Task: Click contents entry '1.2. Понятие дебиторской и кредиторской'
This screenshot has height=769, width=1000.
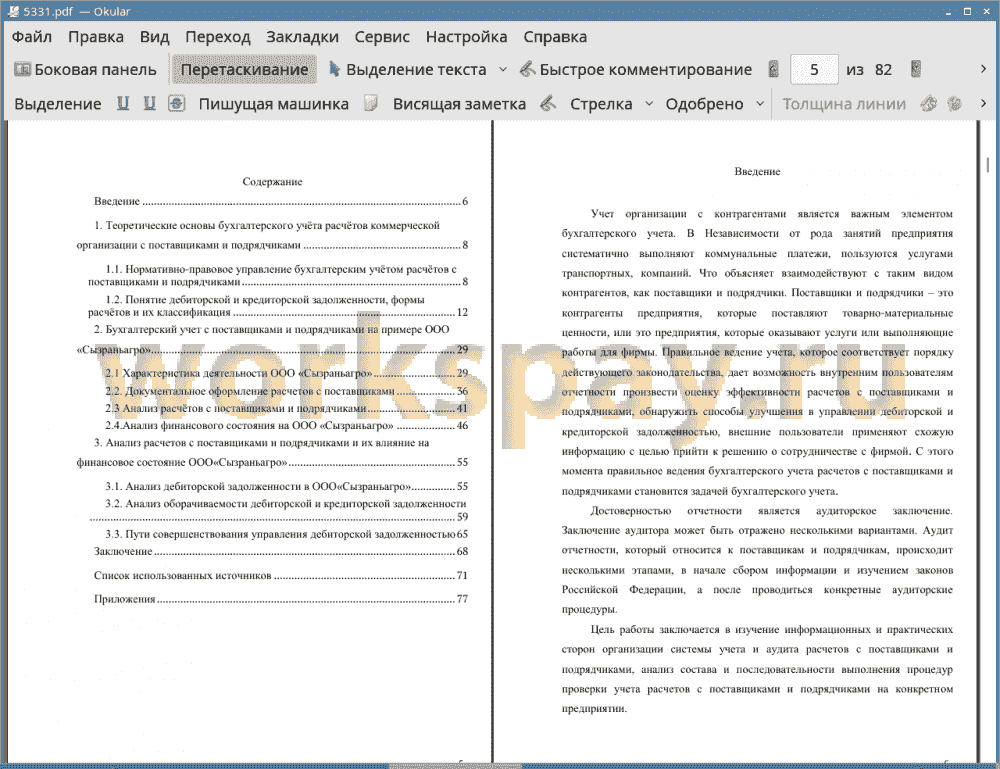Action: (278, 306)
